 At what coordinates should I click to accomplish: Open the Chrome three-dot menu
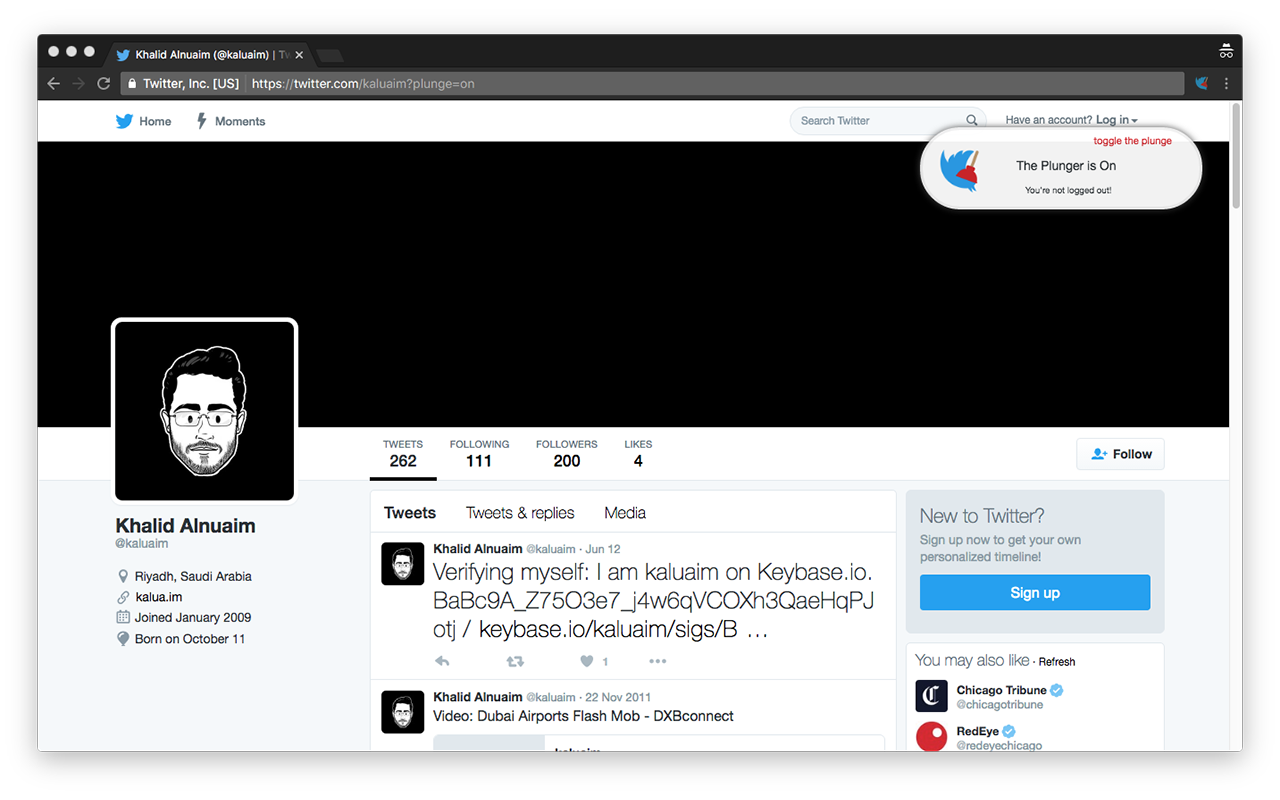pyautogui.click(x=1226, y=84)
